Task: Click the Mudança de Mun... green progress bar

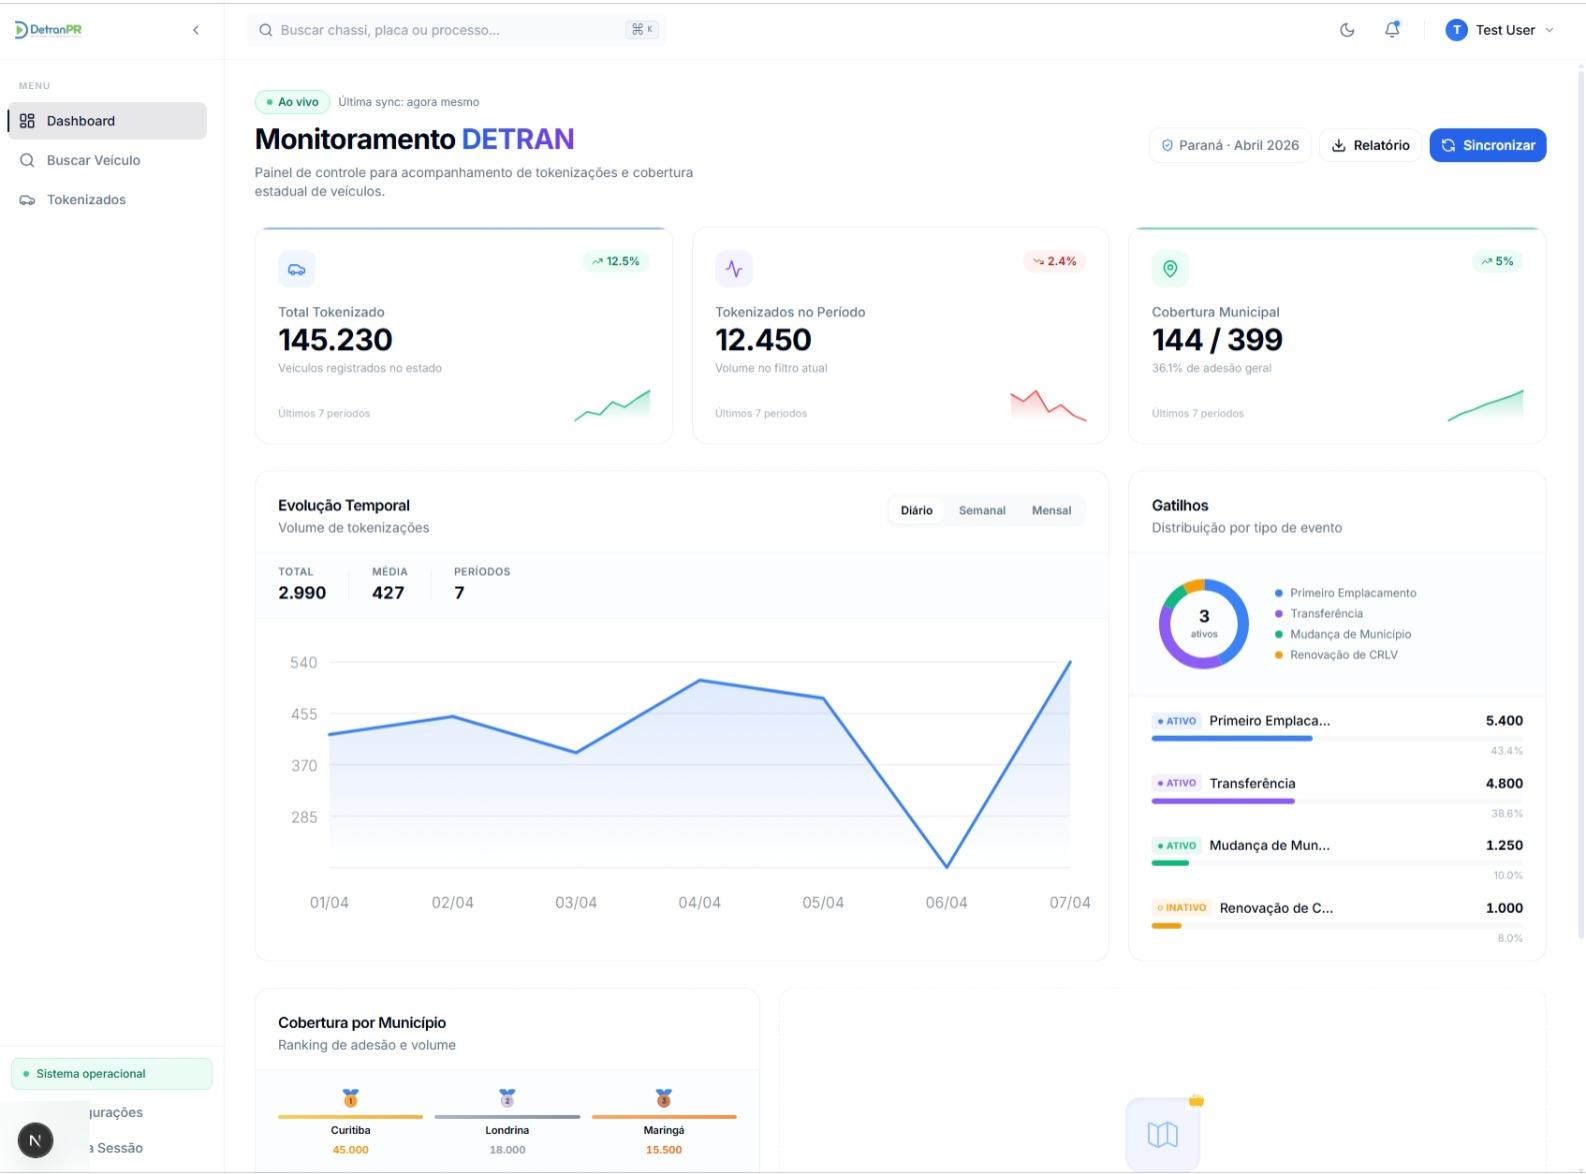Action: pos(1170,863)
